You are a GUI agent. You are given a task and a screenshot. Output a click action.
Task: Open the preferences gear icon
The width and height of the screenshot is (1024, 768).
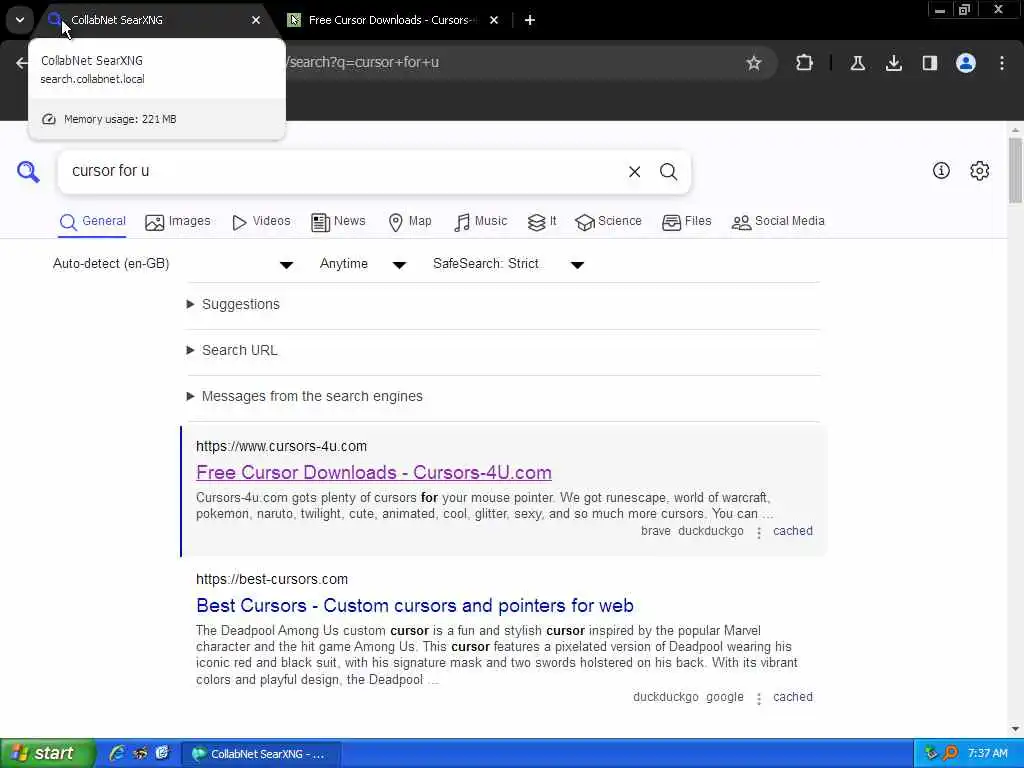(x=980, y=170)
